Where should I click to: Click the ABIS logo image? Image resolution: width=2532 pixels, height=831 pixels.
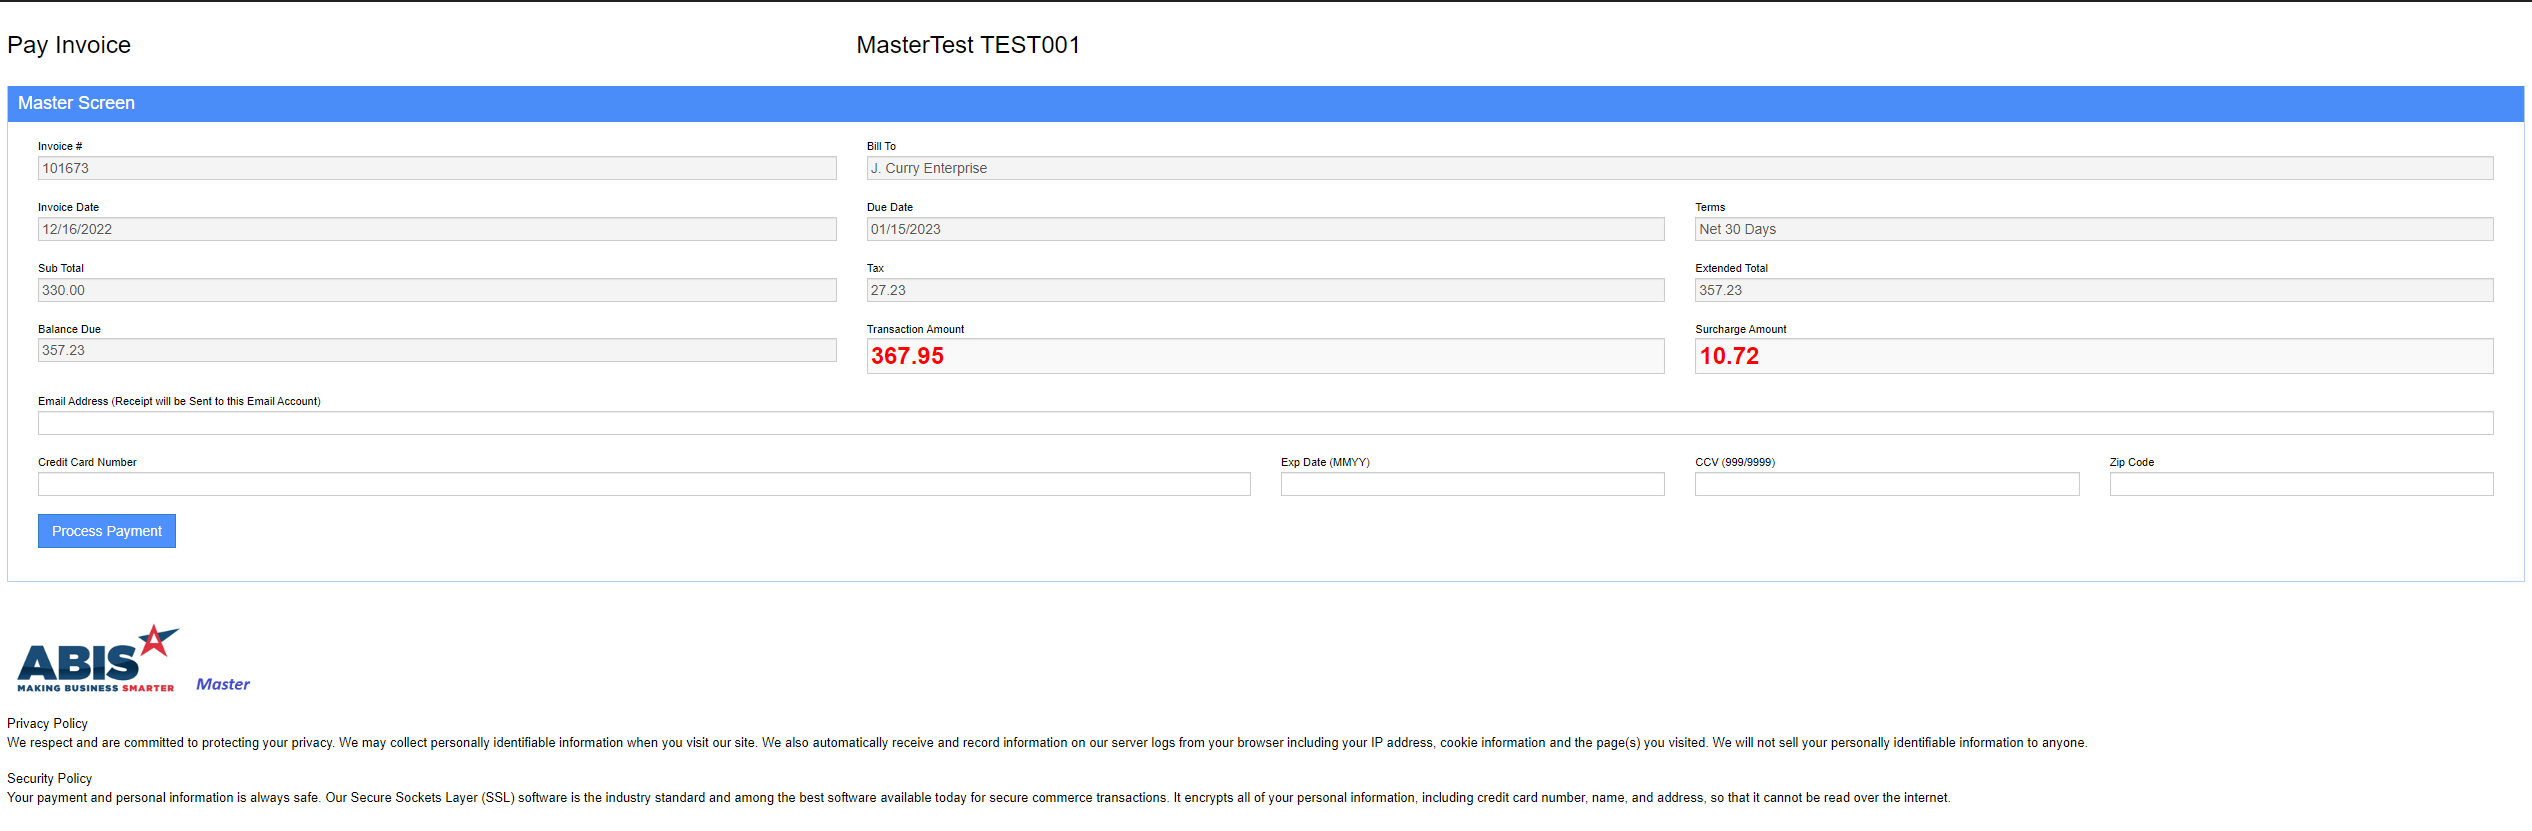97,659
